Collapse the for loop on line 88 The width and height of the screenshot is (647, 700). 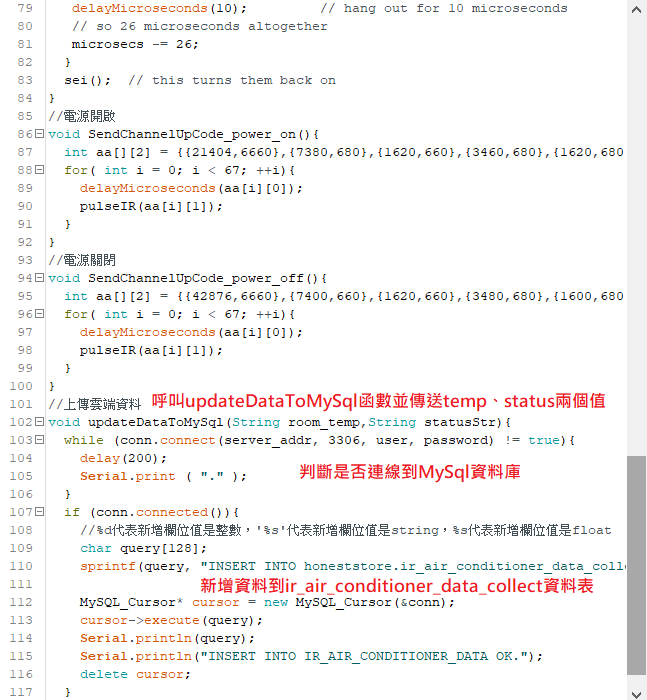tap(39, 170)
